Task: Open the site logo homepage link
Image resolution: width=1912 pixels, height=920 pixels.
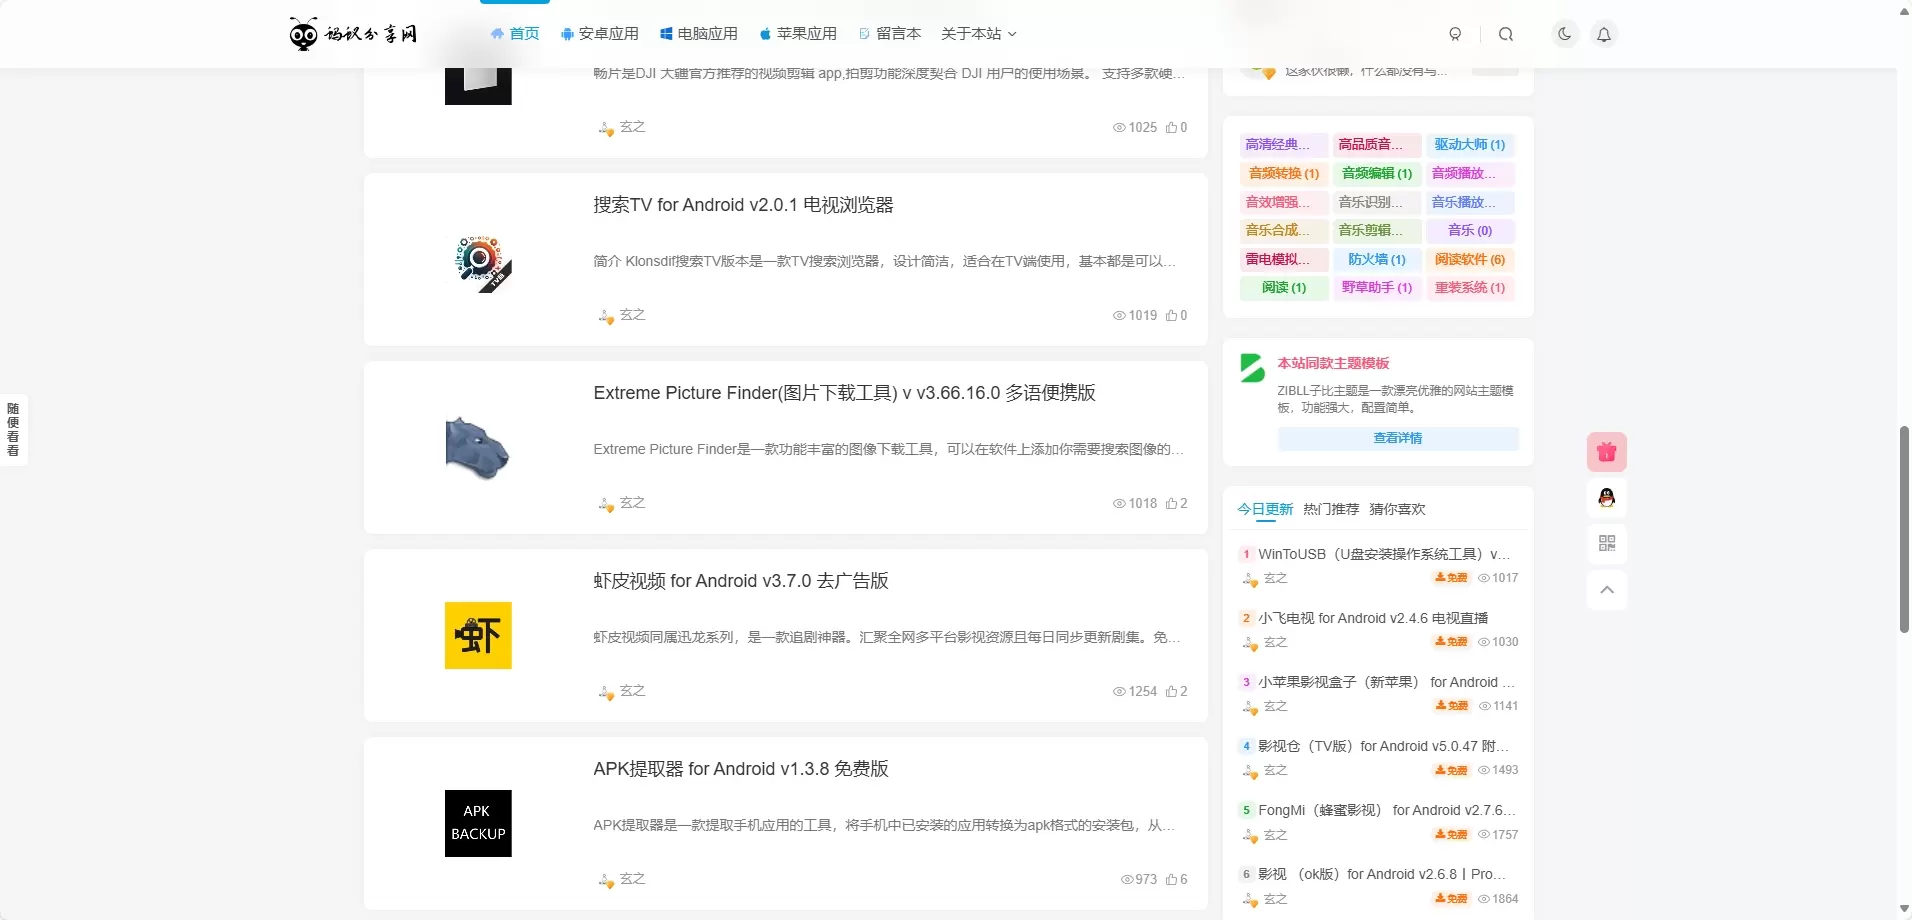Action: point(353,34)
